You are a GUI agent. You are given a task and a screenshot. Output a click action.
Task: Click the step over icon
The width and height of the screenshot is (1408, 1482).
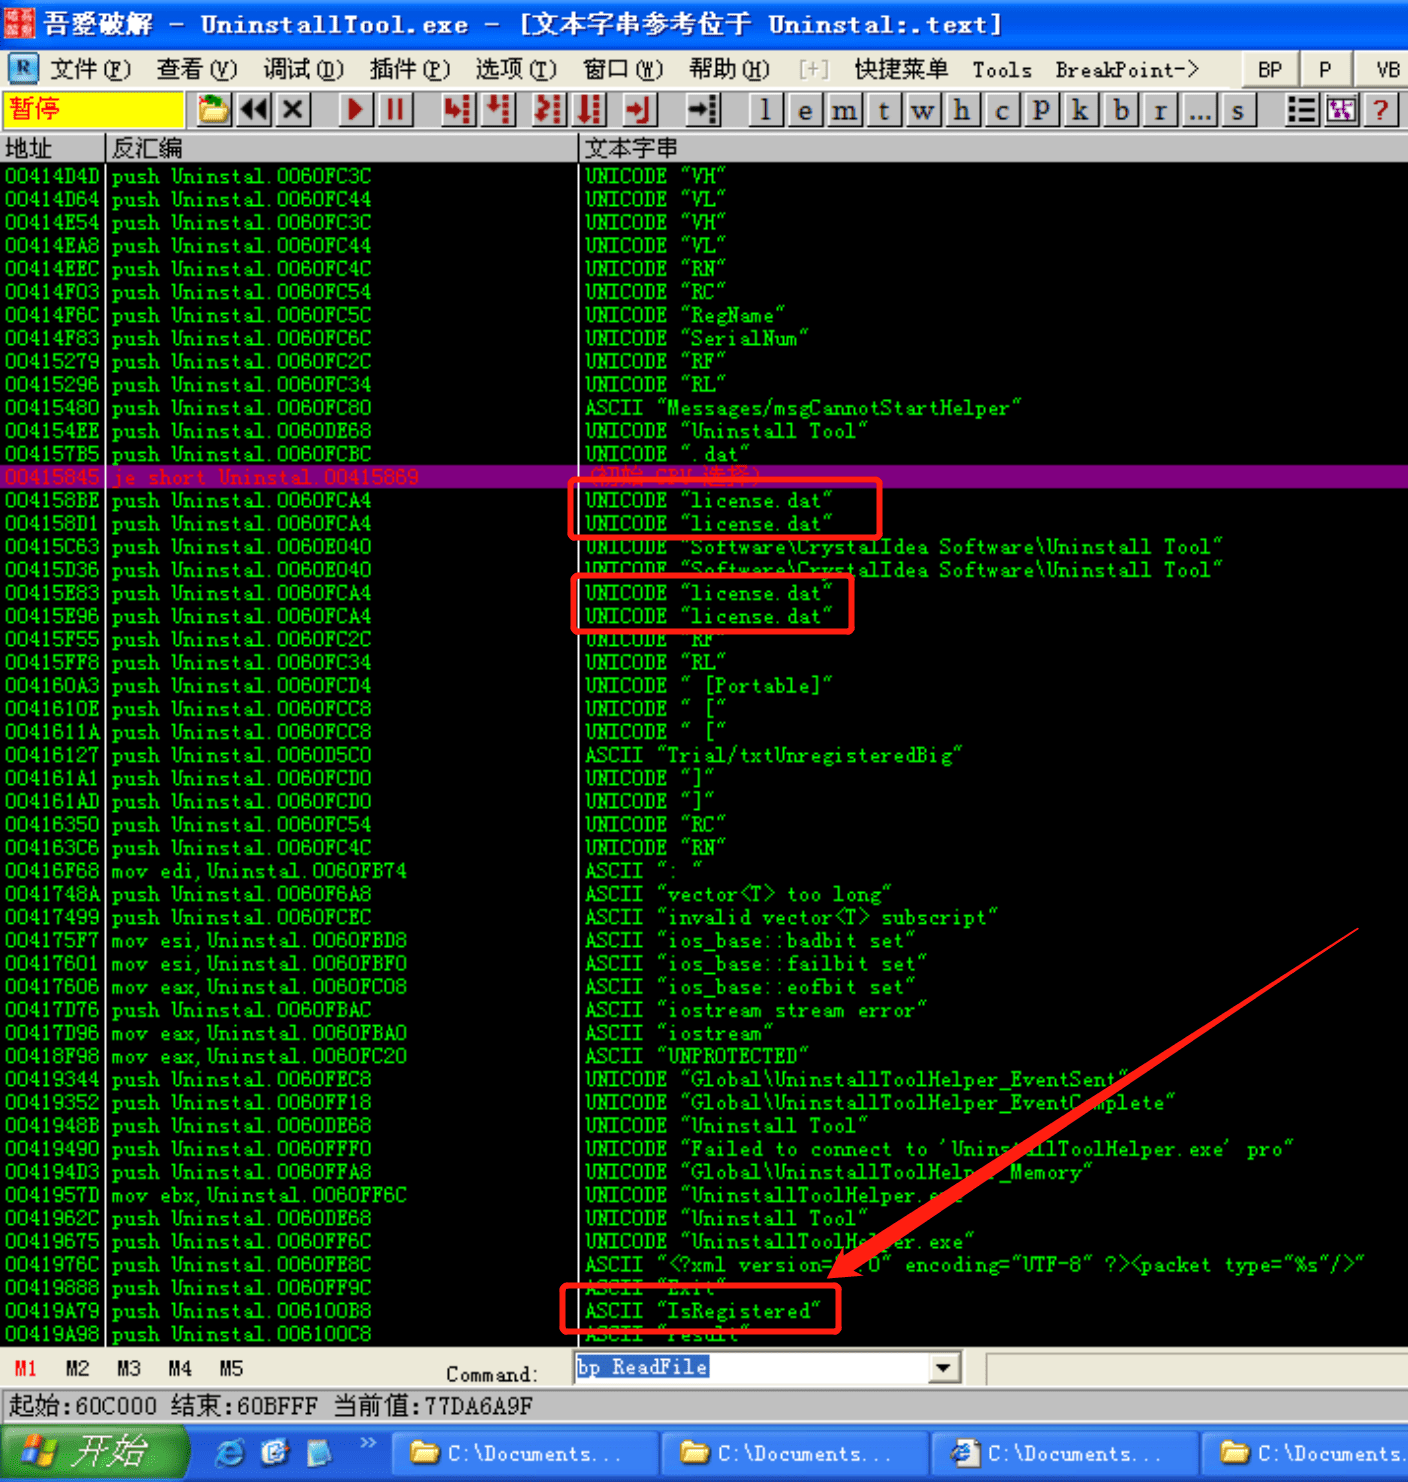[497, 109]
